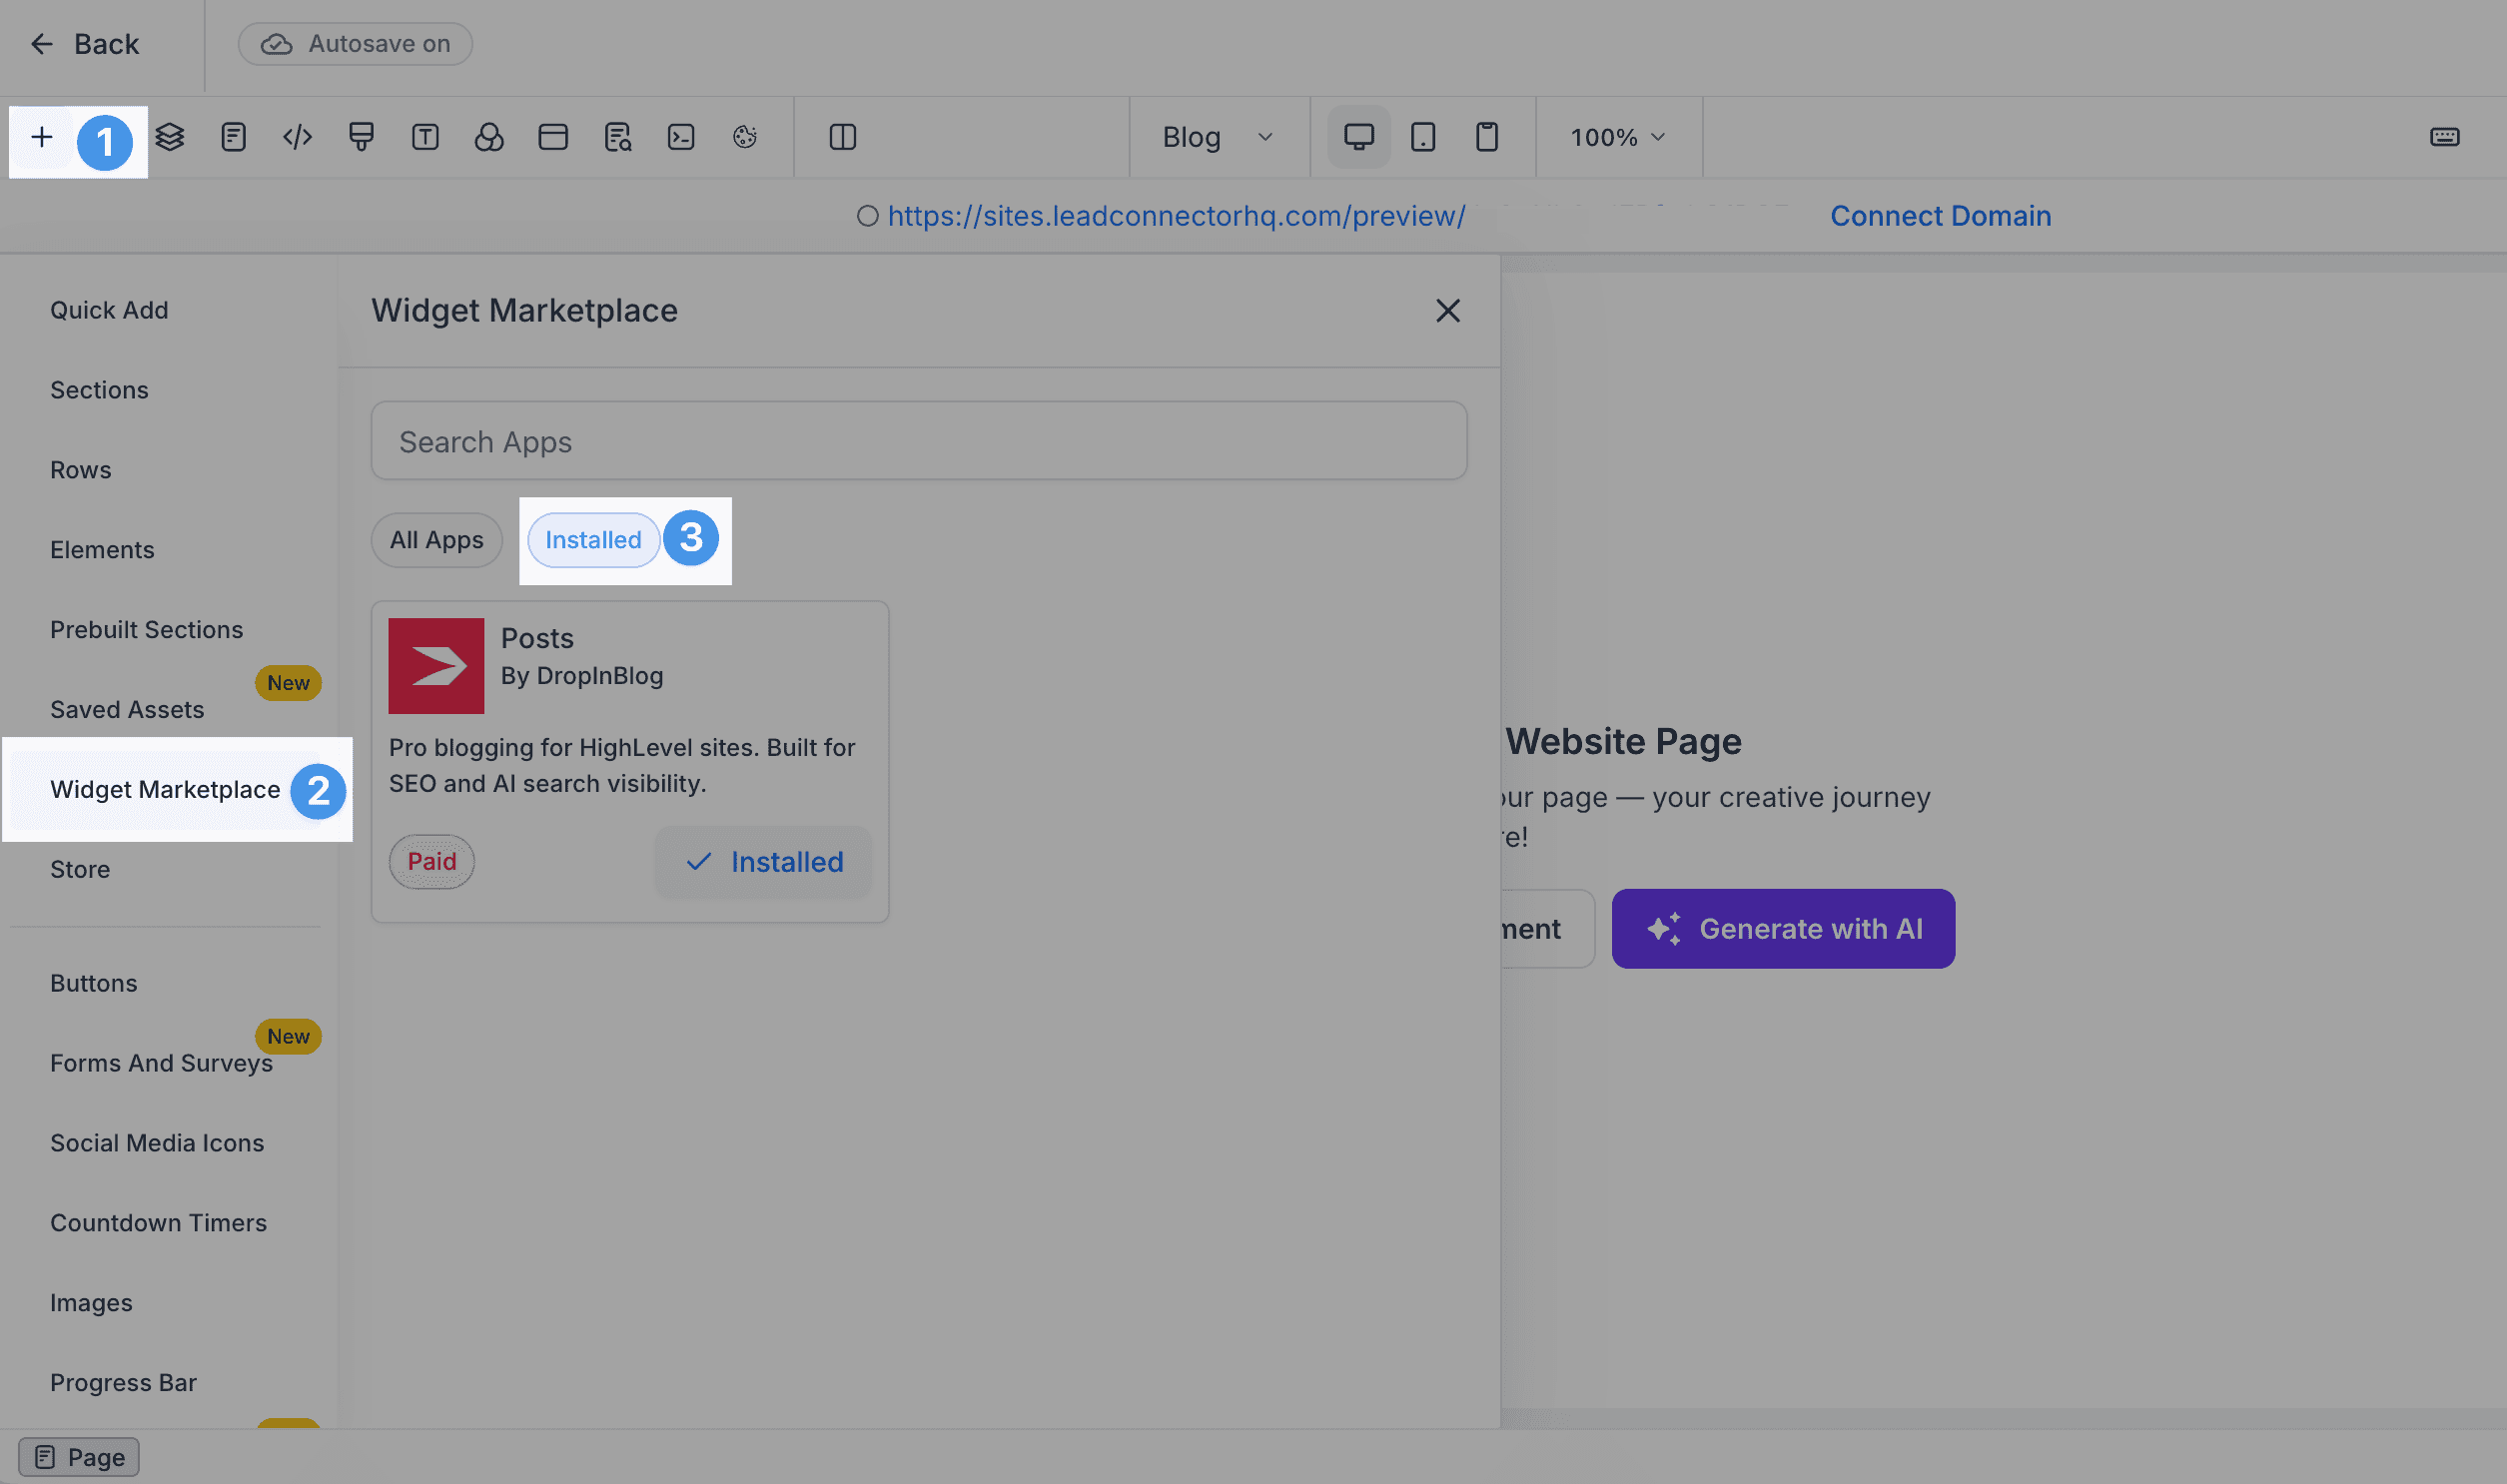The width and height of the screenshot is (2507, 1484).
Task: Open the add element plus icon
Action: tap(42, 137)
